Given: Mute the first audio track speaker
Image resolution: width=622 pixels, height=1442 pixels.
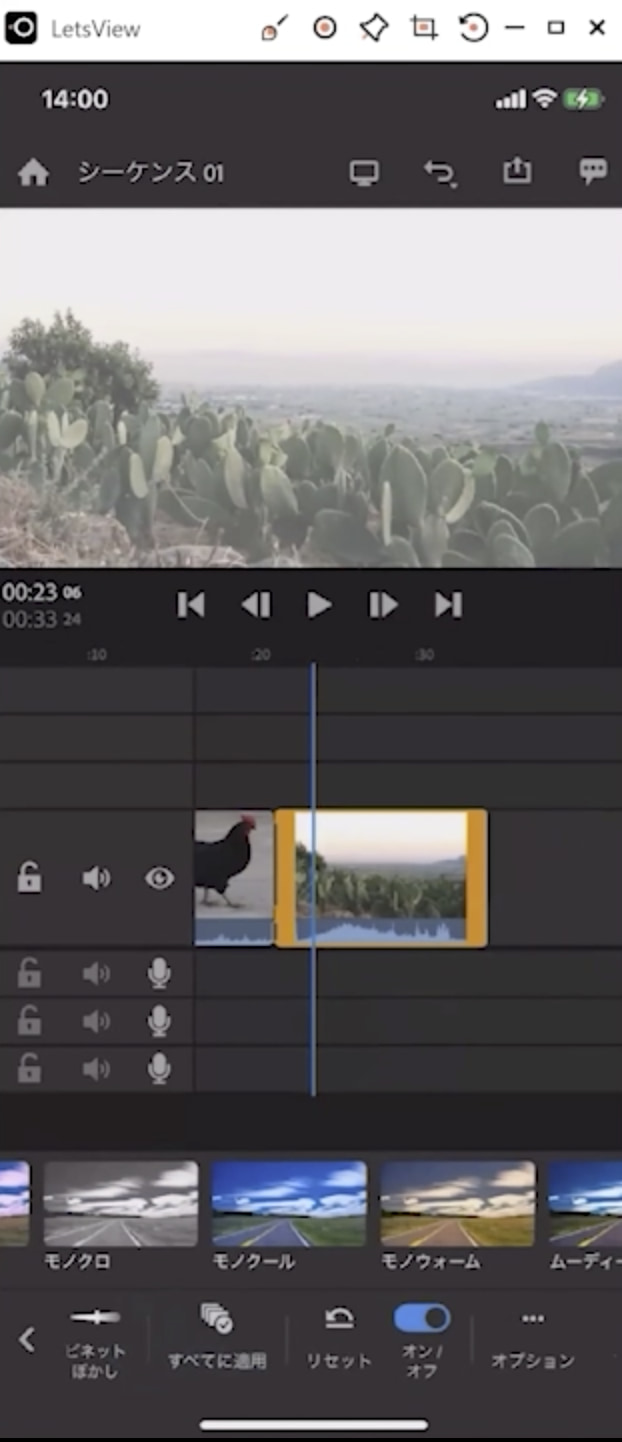Looking at the screenshot, I should pyautogui.click(x=95, y=973).
